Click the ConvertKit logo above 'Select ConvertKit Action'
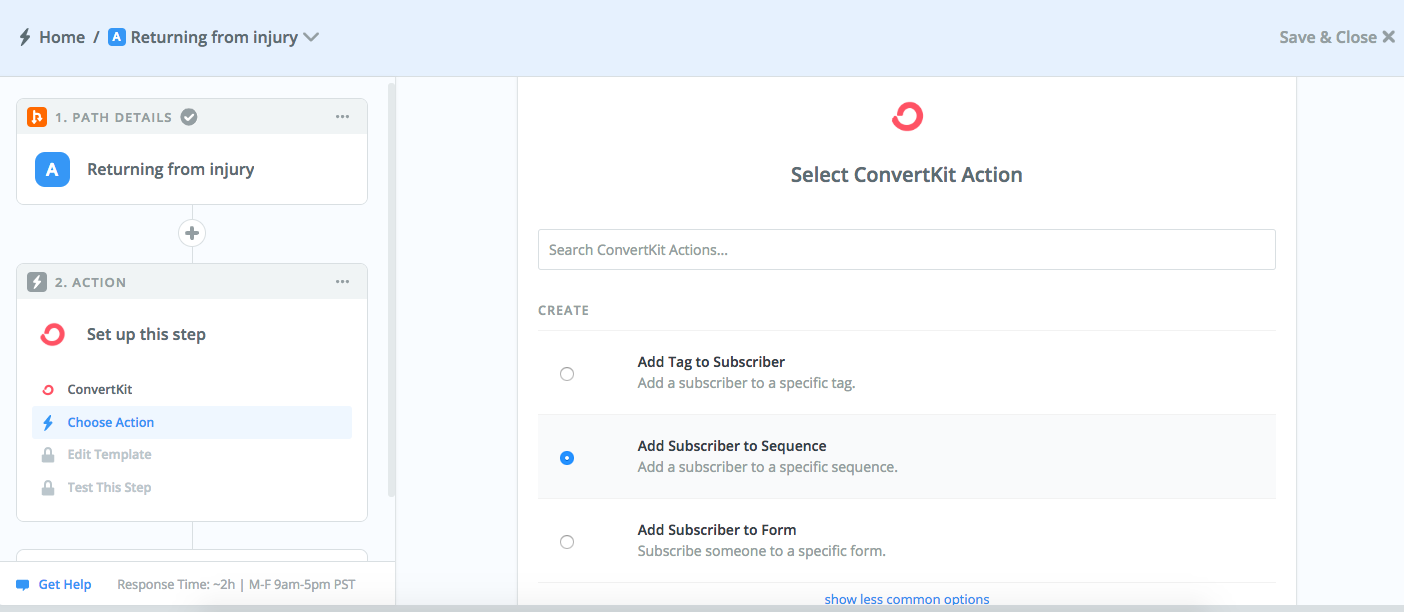 click(906, 115)
